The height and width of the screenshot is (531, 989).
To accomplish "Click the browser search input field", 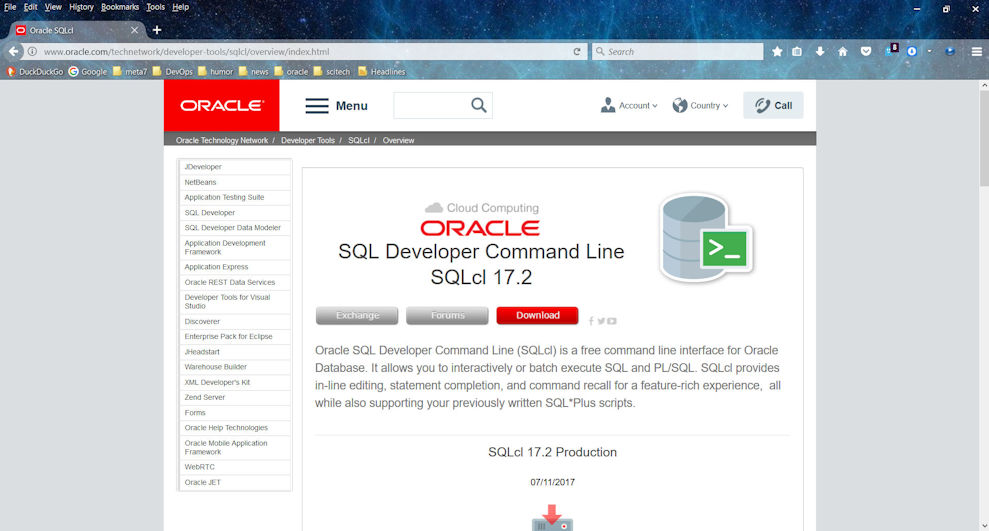I will click(680, 51).
